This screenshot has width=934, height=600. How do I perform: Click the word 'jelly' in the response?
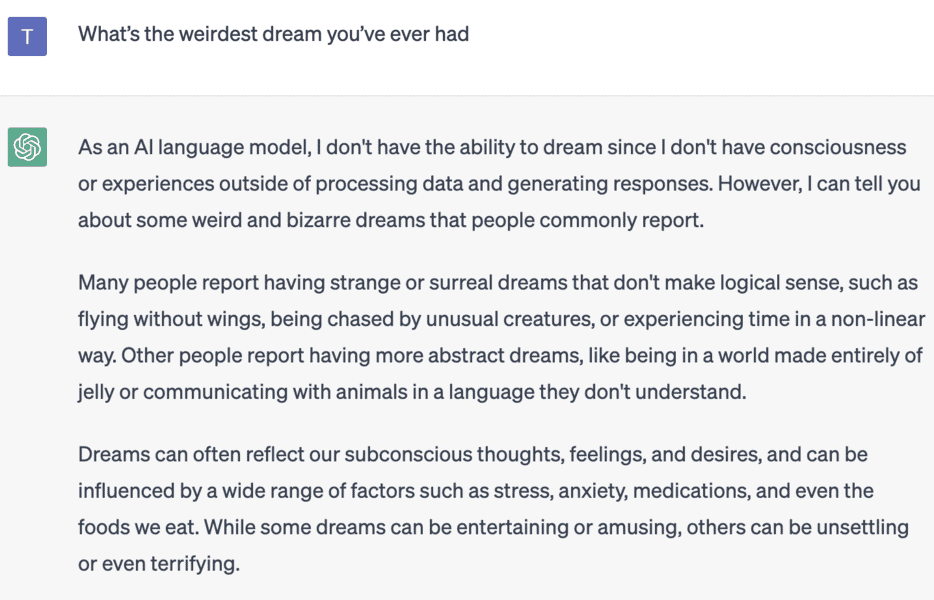click(x=96, y=392)
